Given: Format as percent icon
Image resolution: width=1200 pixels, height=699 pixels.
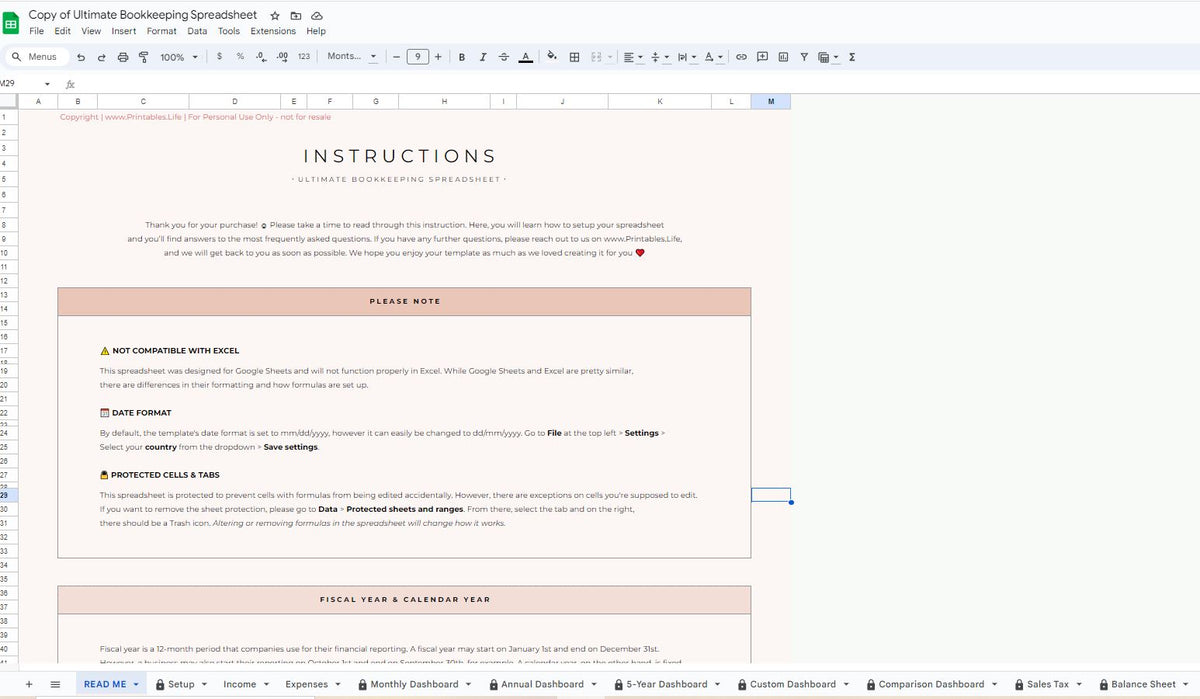Looking at the screenshot, I should point(240,56).
